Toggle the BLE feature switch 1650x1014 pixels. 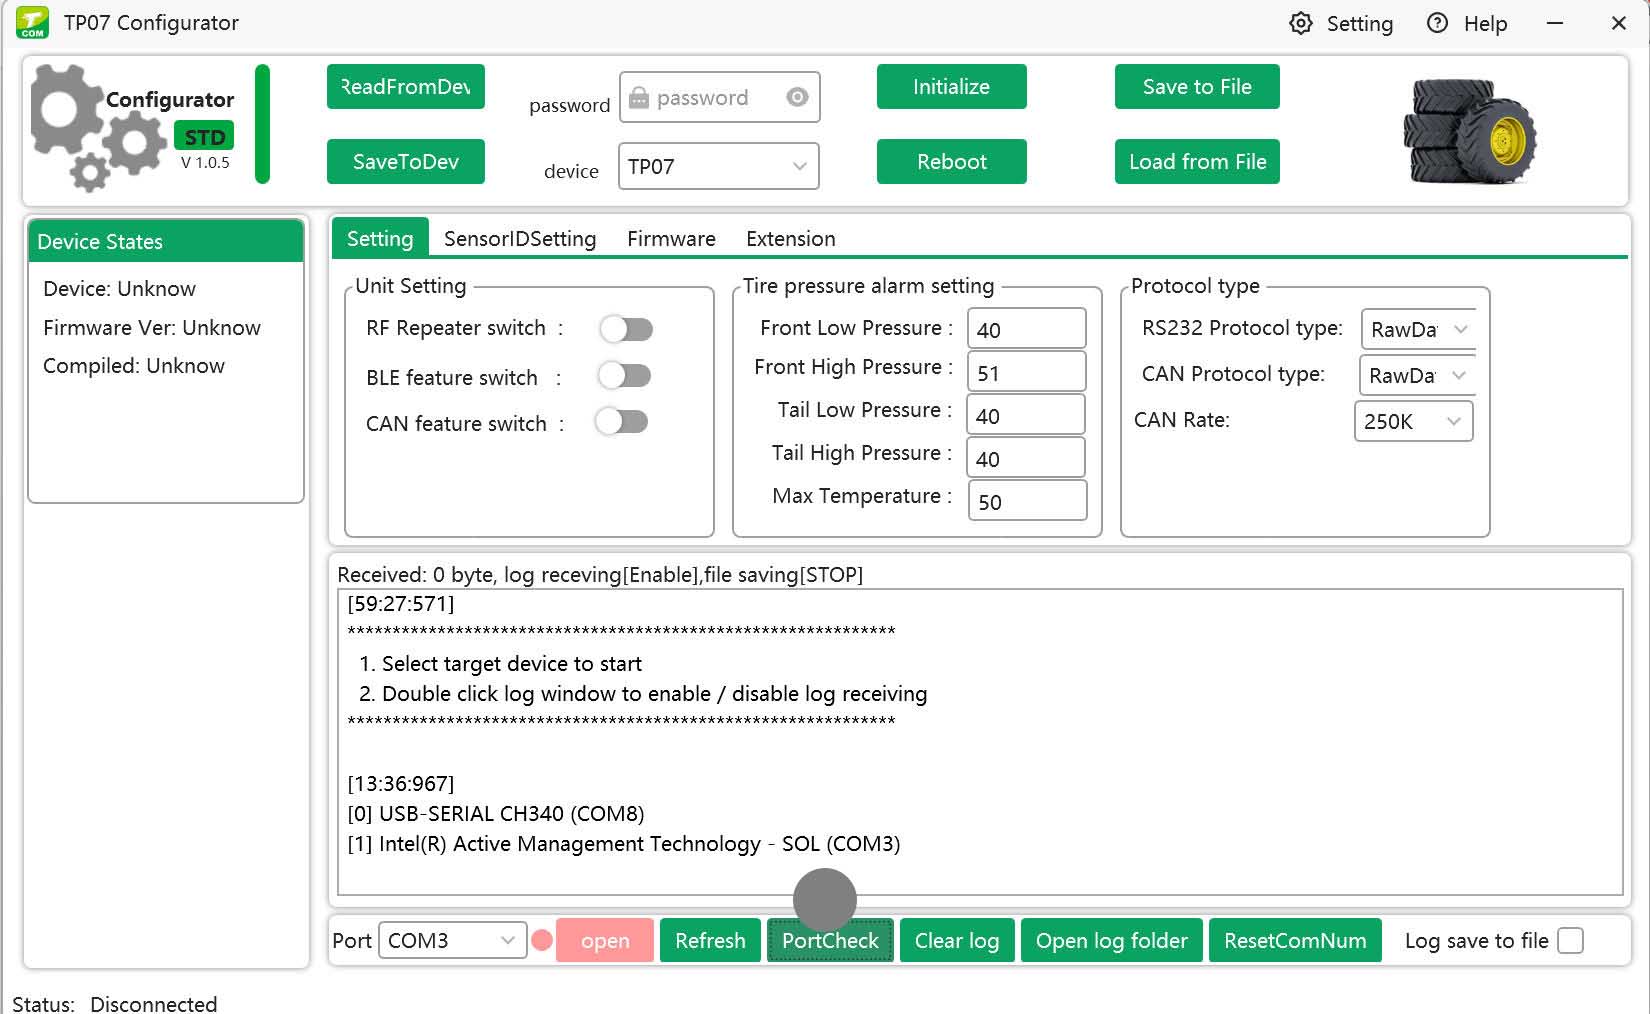[x=624, y=375]
